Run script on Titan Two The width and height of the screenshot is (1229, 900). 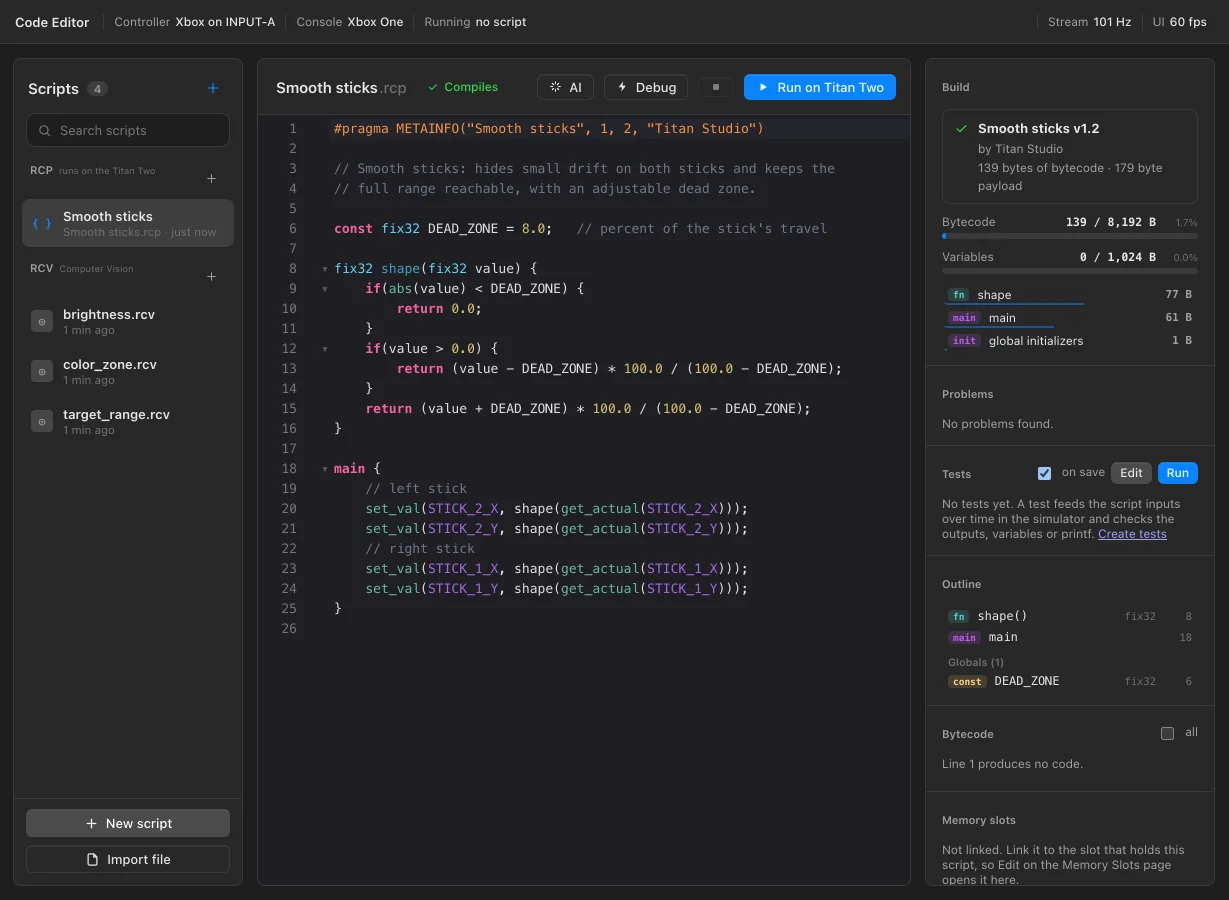pos(820,87)
